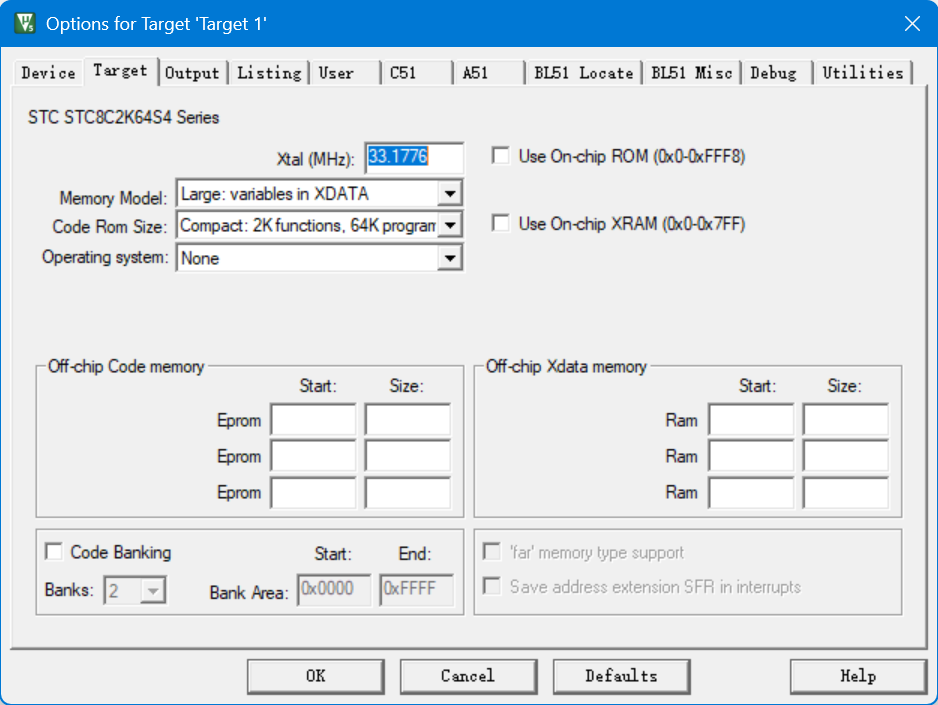Click the Keil uVision icon in title bar
This screenshot has width=938, height=705.
(x=25, y=24)
